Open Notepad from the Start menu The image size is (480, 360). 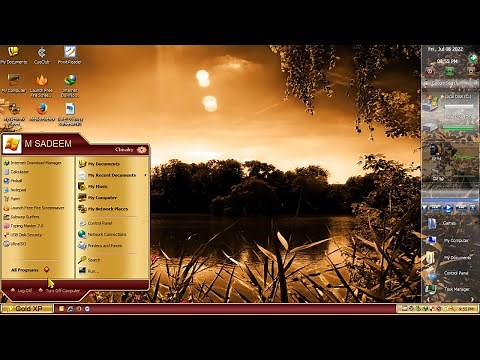pos(15,190)
